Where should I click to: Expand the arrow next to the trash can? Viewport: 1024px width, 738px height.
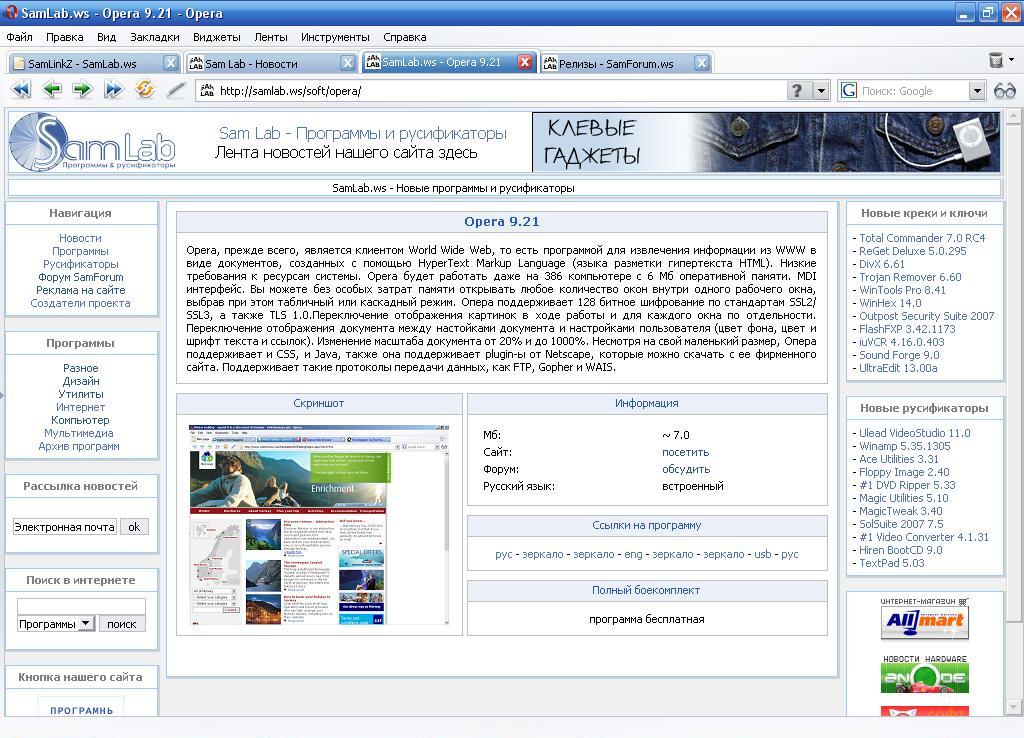[1012, 59]
